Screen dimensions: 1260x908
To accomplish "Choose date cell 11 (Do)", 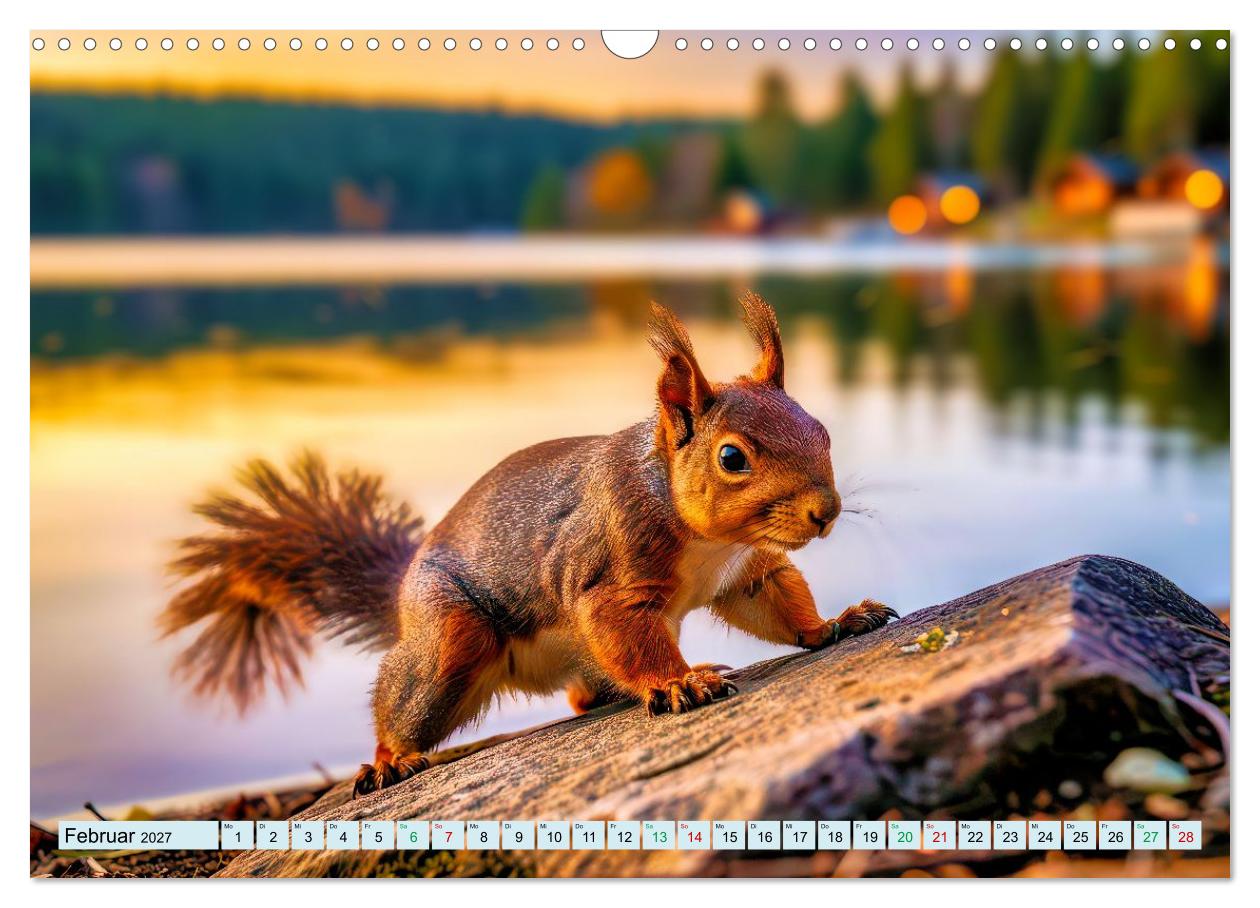I will pos(588,836).
